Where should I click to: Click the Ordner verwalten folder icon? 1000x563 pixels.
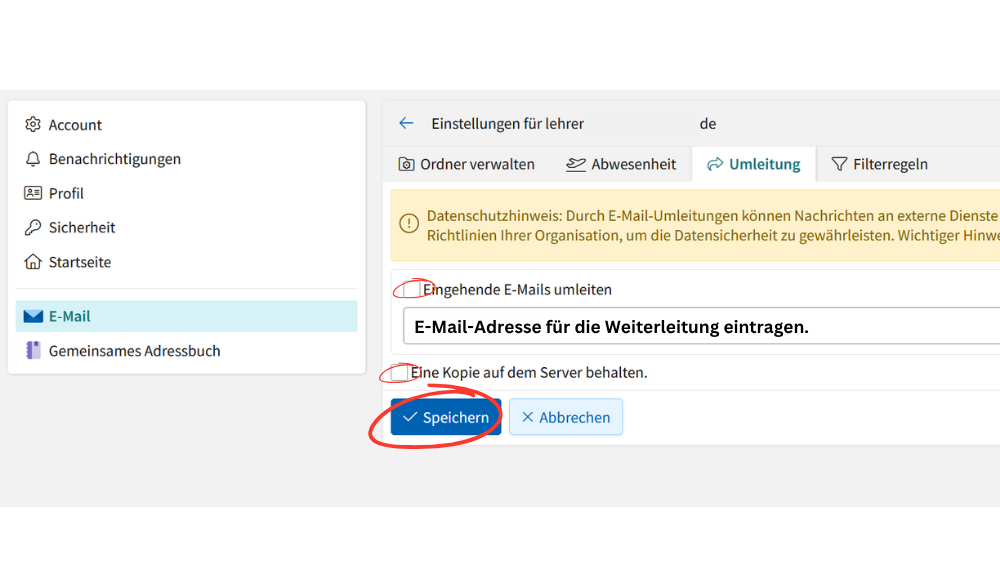406,165
